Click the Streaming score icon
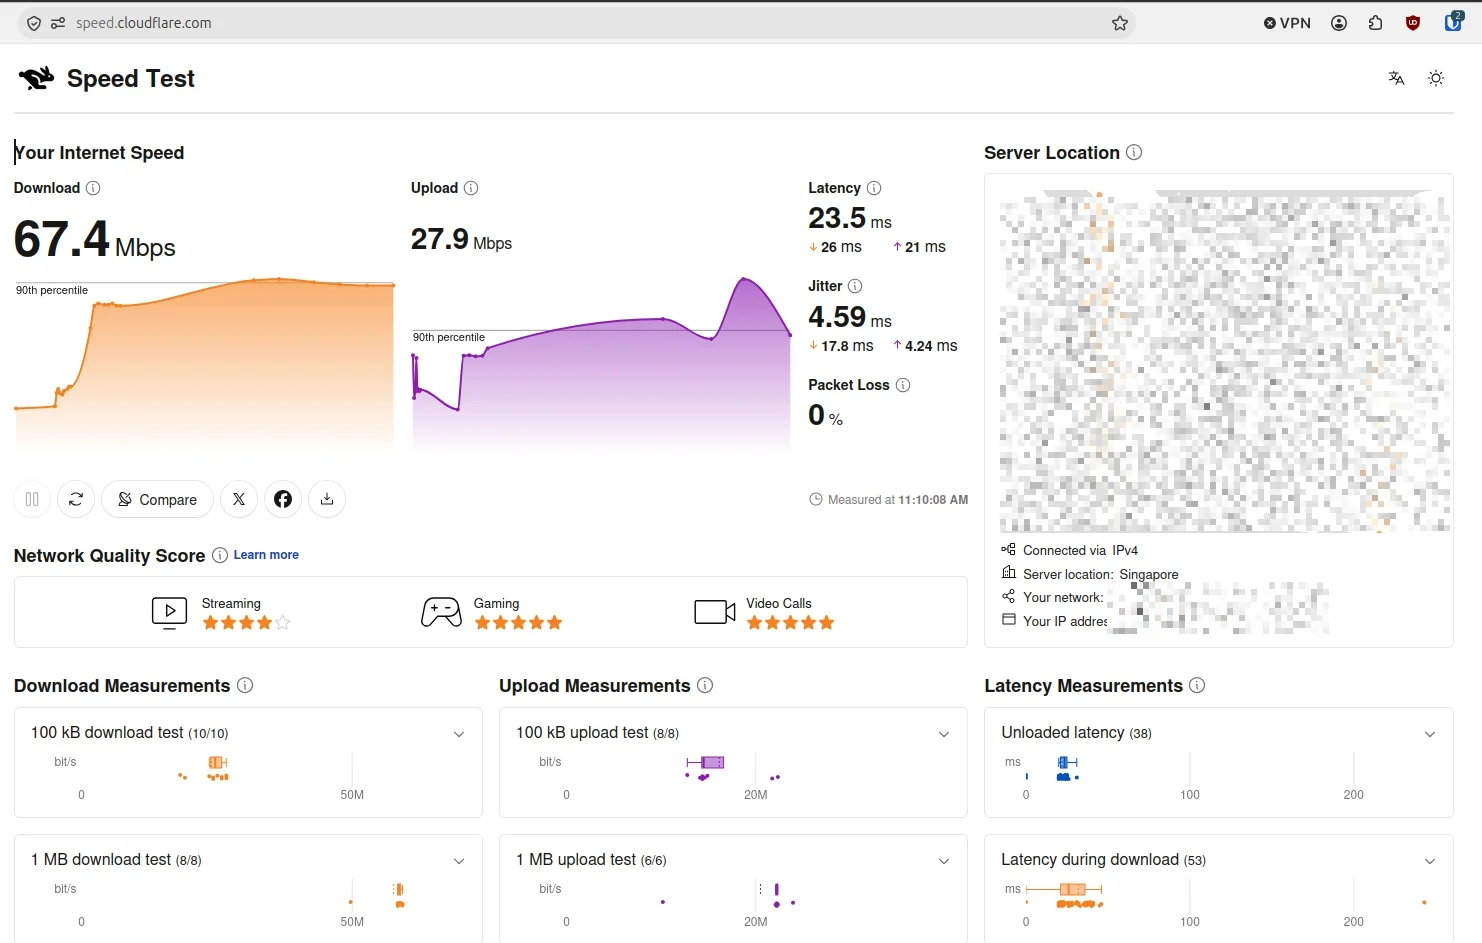 [169, 612]
